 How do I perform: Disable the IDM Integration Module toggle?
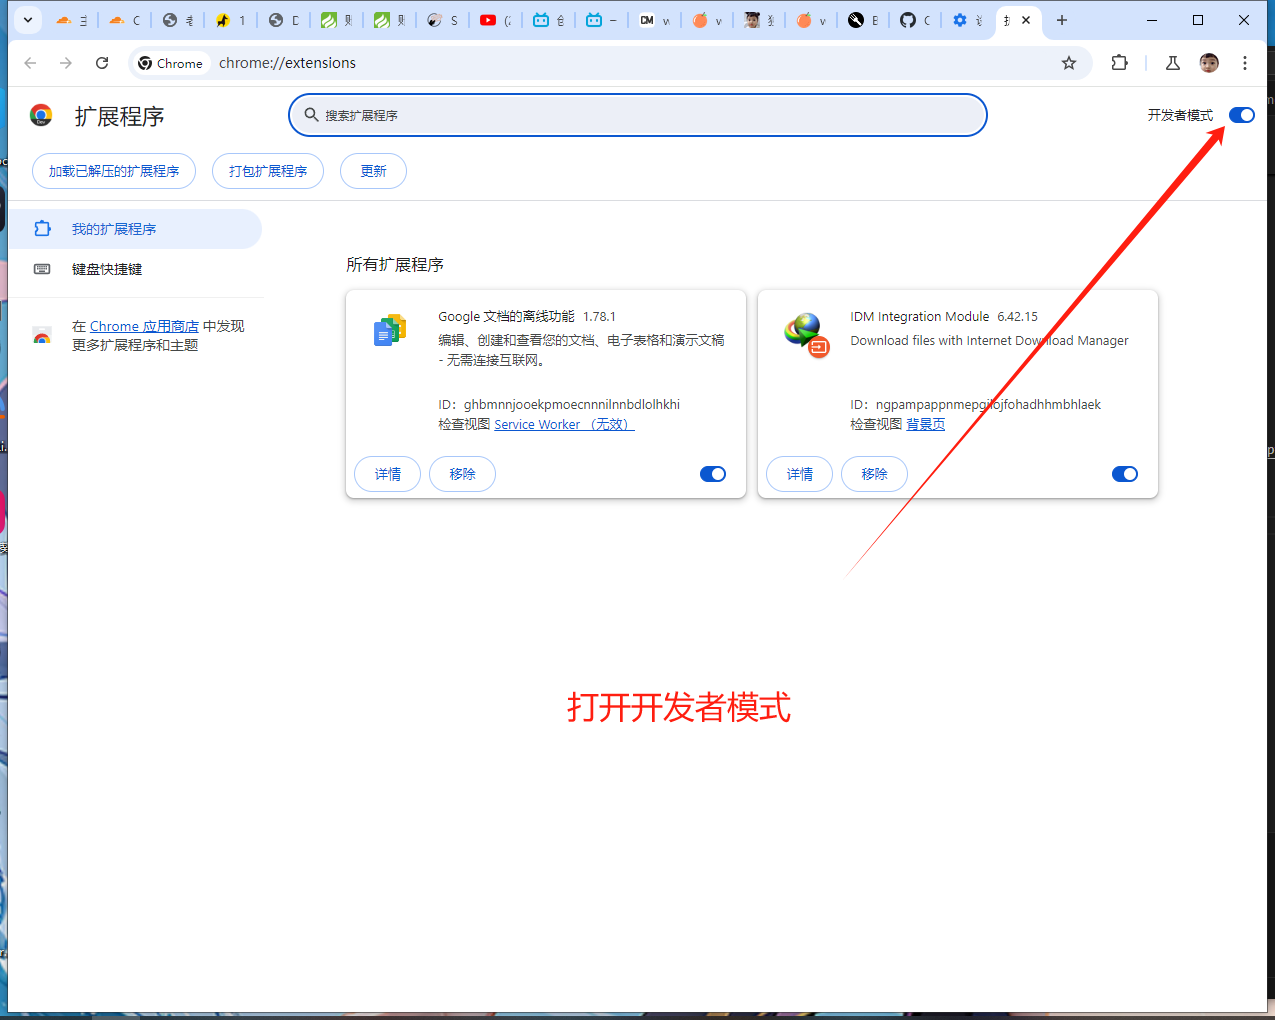tap(1125, 474)
